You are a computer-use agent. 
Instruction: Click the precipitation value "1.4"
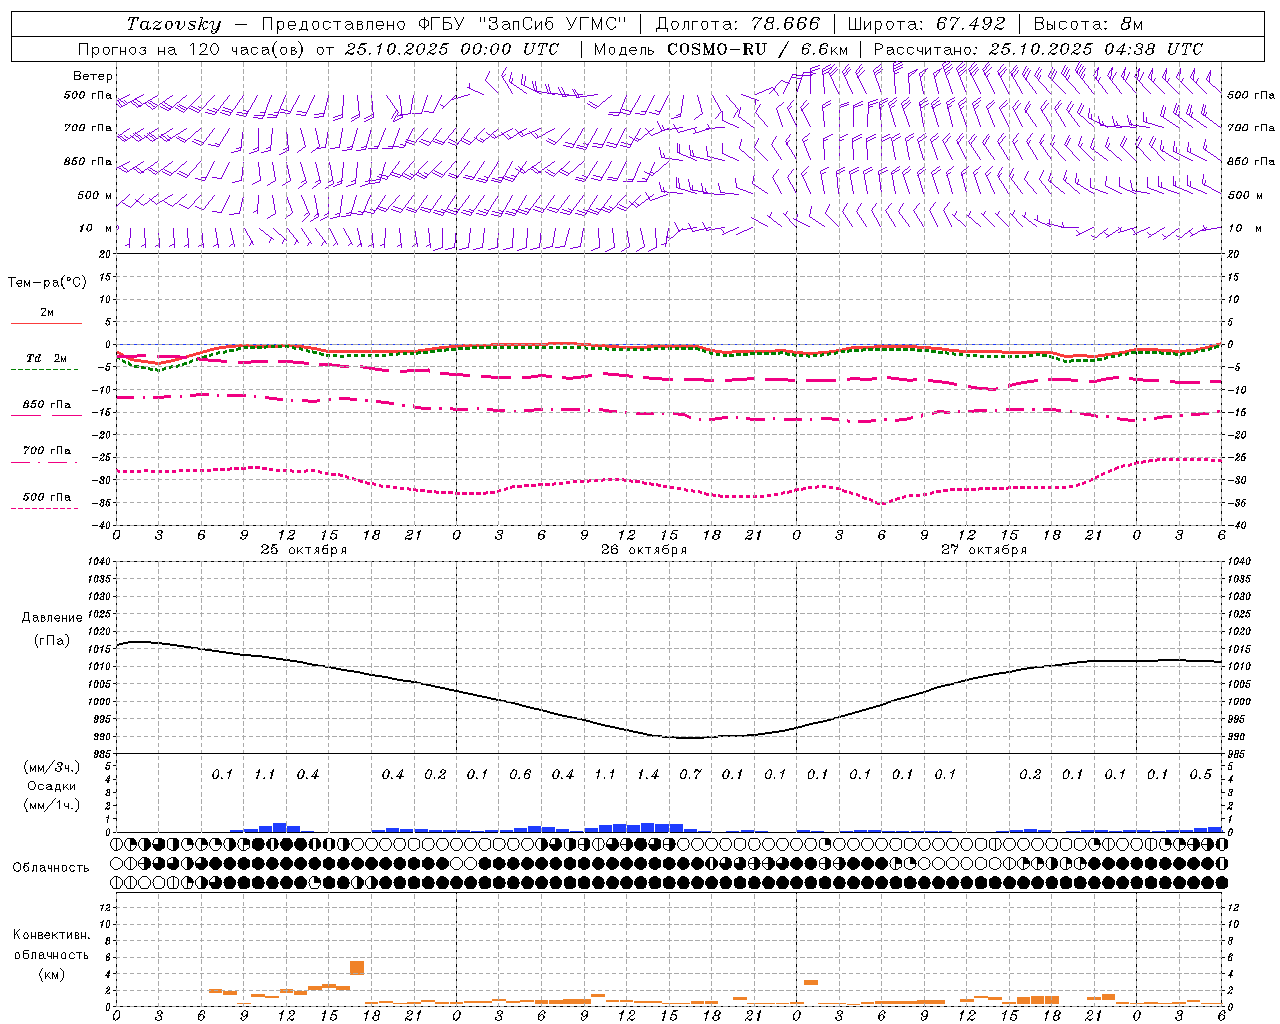pos(648,775)
